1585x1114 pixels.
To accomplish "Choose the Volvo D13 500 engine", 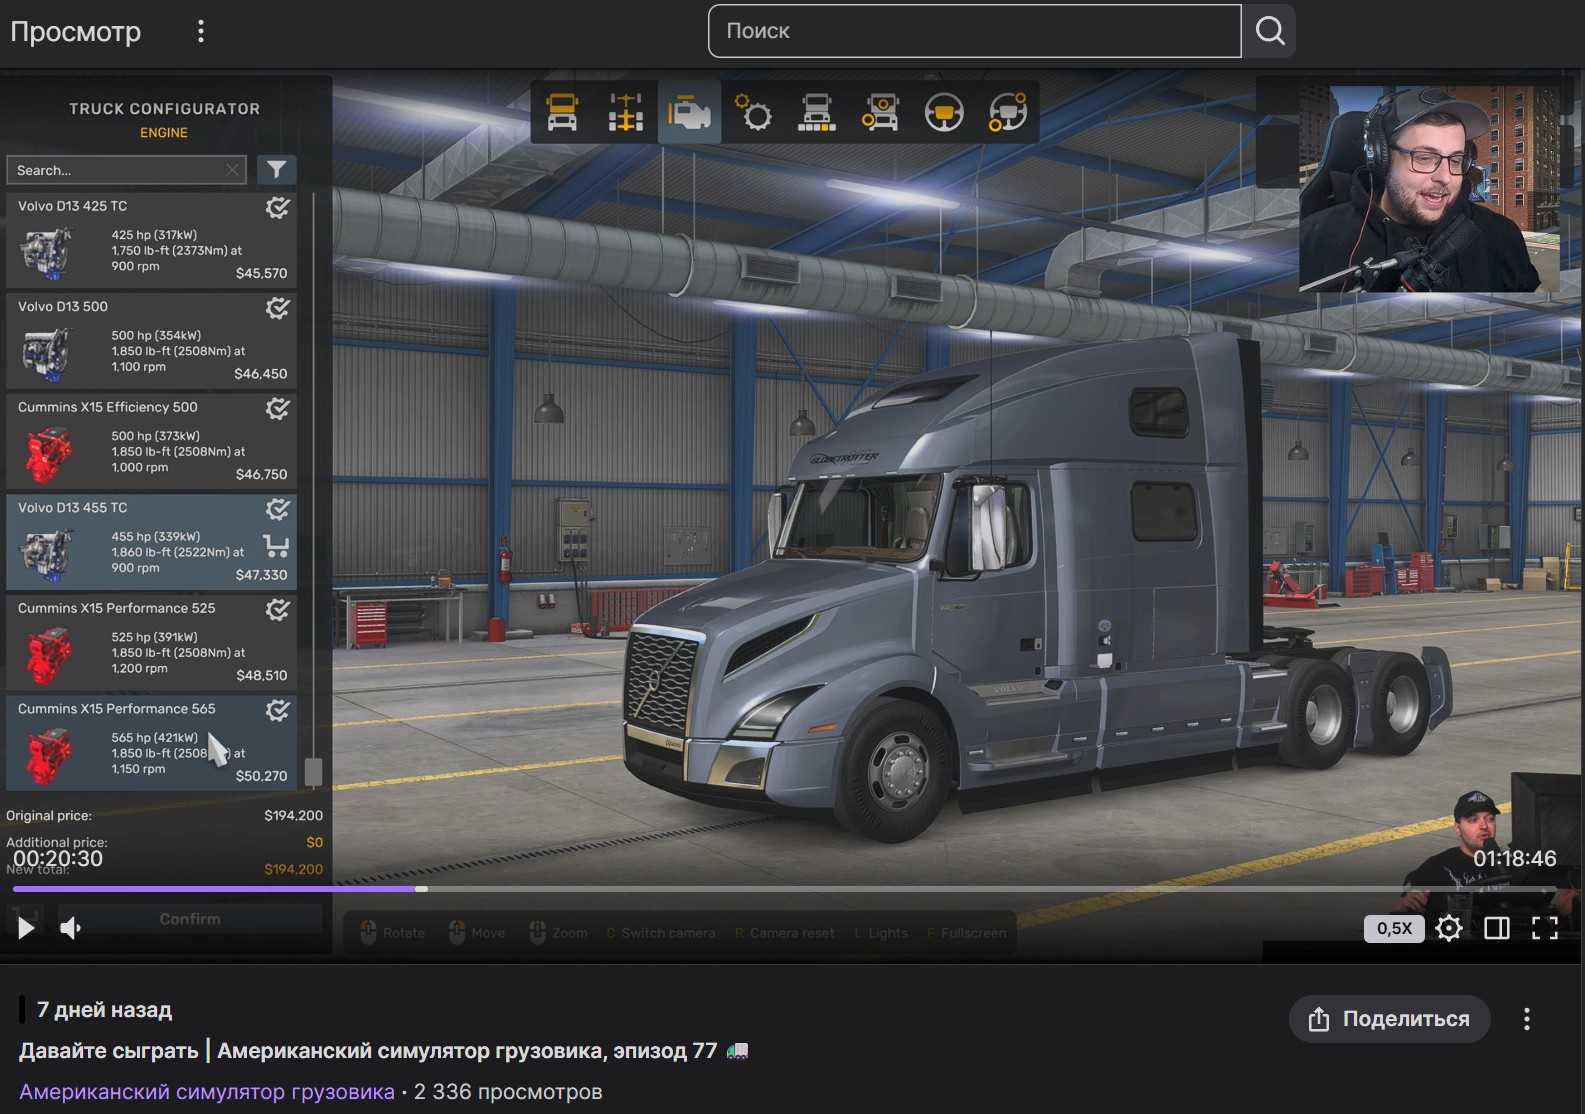I will coord(151,340).
